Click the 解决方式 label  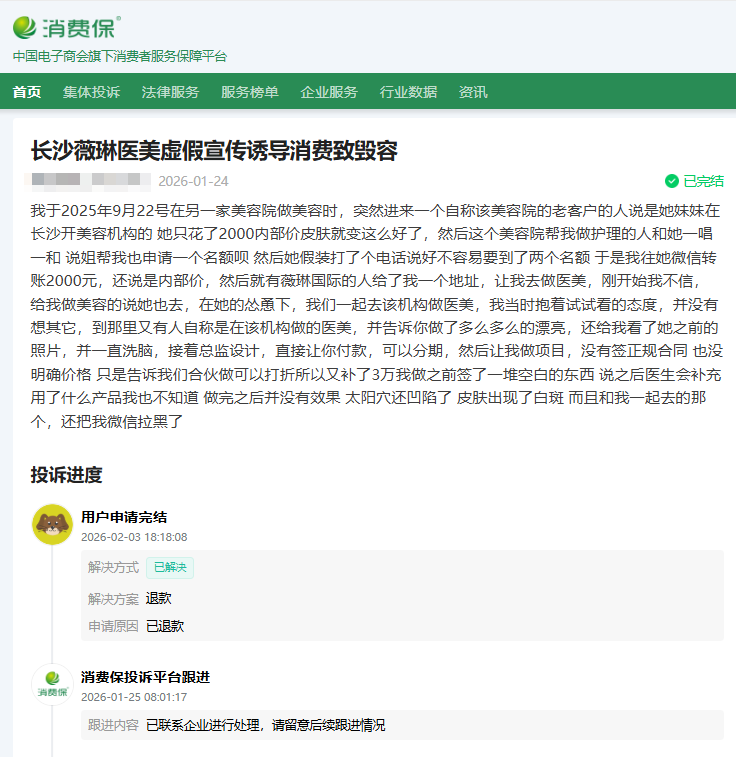pyautogui.click(x=113, y=567)
